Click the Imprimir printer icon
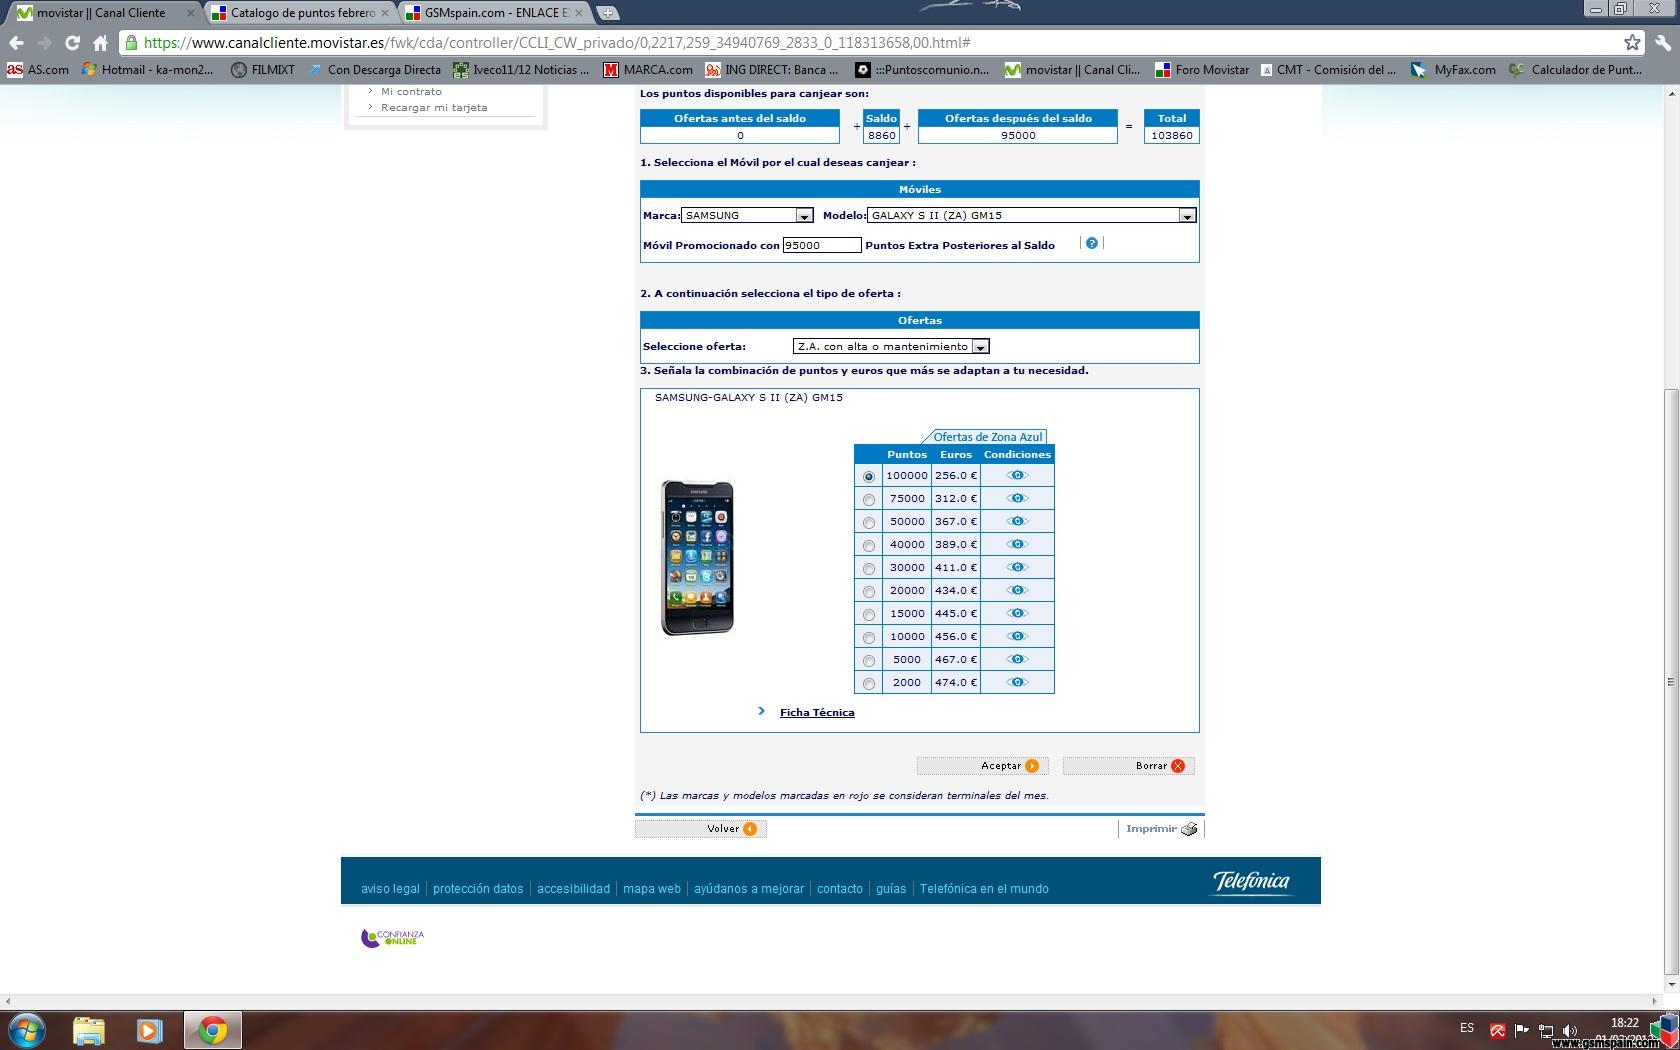 (x=1189, y=829)
